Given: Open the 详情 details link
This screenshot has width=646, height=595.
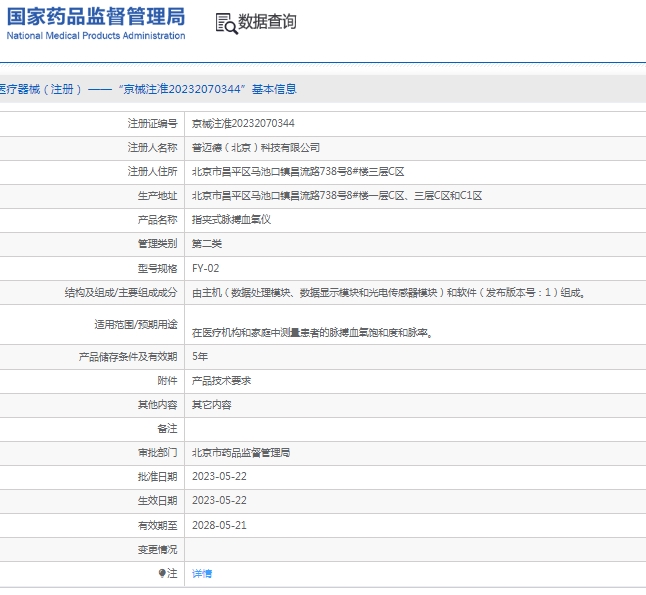Looking at the screenshot, I should point(202,574).
